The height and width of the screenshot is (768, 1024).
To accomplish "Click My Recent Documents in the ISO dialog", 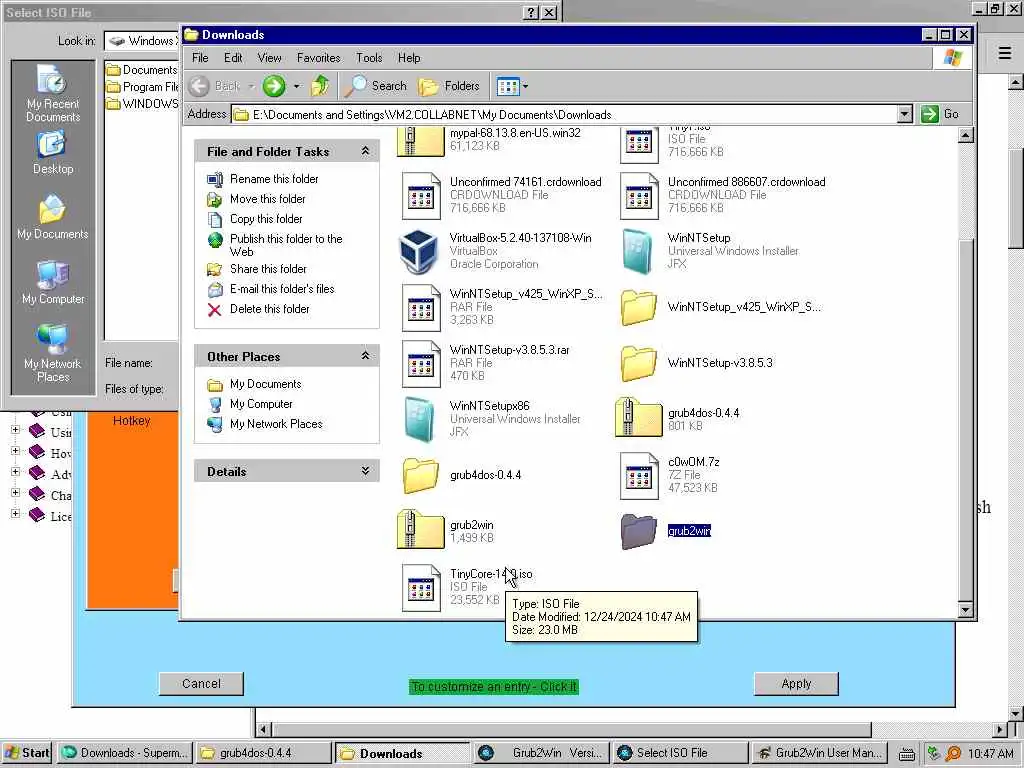I will coord(53,93).
